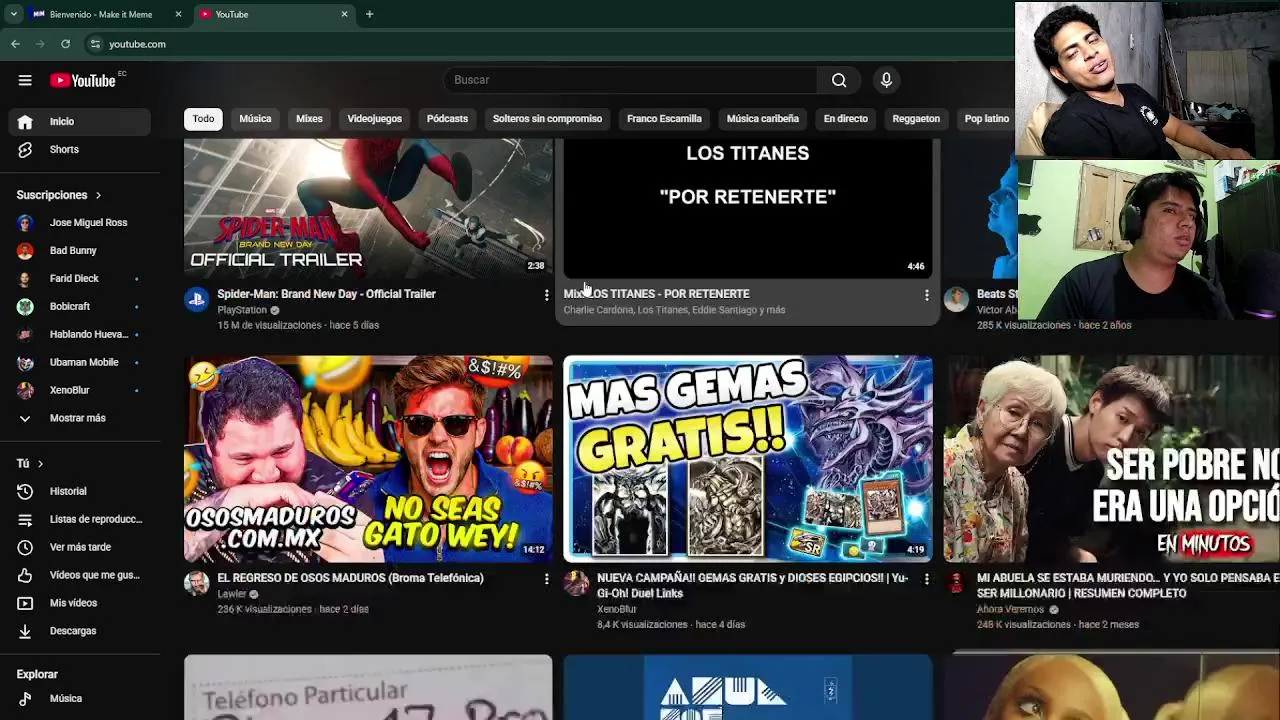Open a new browser tab
This screenshot has height=720, width=1280.
pos(369,14)
